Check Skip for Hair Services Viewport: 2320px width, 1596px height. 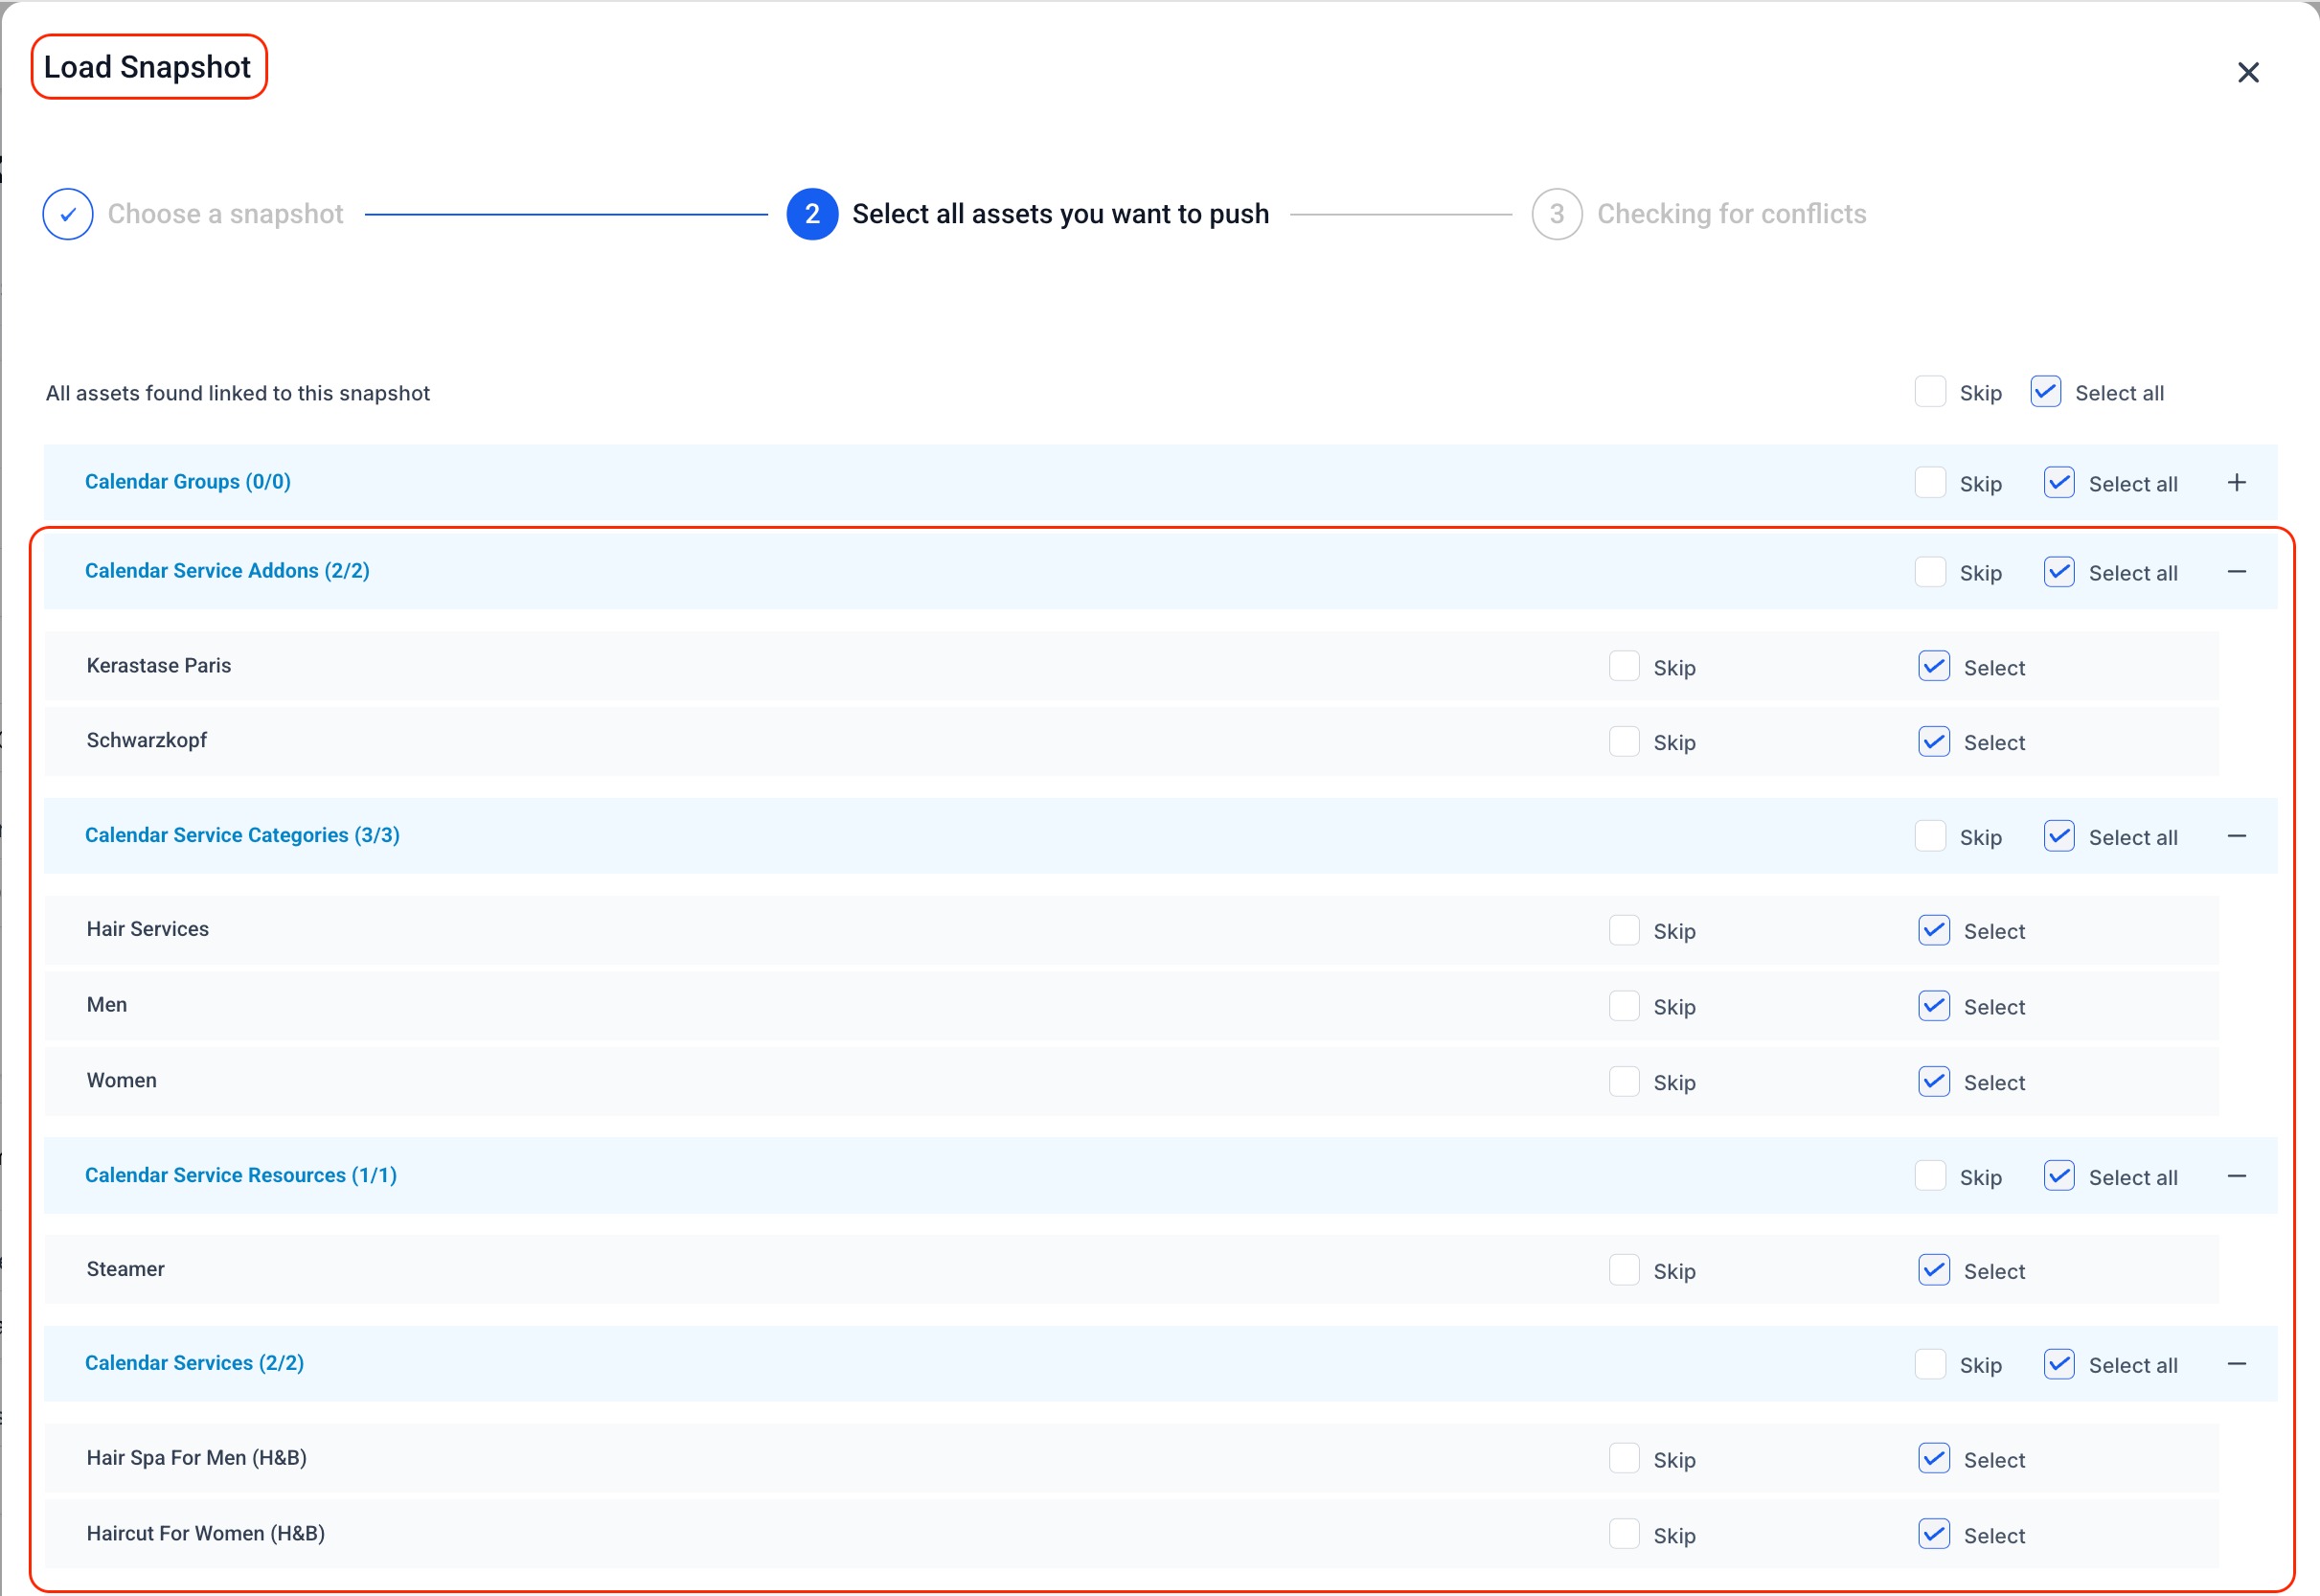click(1623, 930)
